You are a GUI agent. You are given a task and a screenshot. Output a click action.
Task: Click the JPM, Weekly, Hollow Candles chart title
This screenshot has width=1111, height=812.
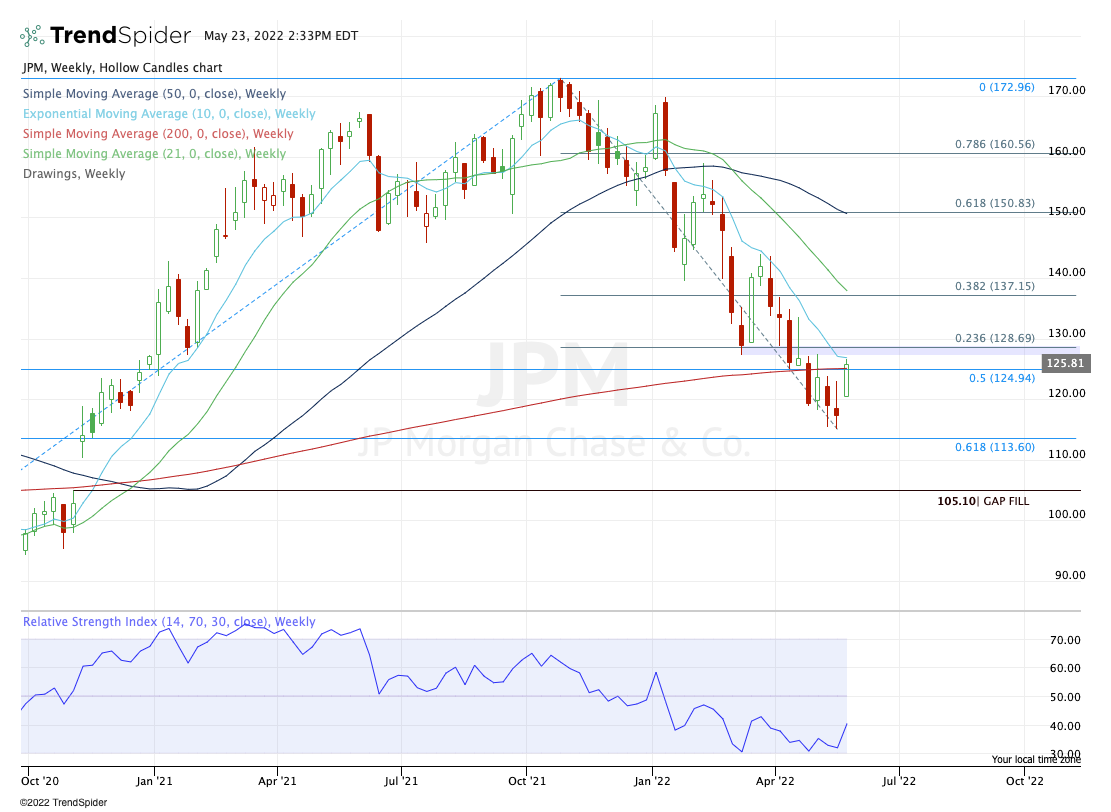coord(123,68)
